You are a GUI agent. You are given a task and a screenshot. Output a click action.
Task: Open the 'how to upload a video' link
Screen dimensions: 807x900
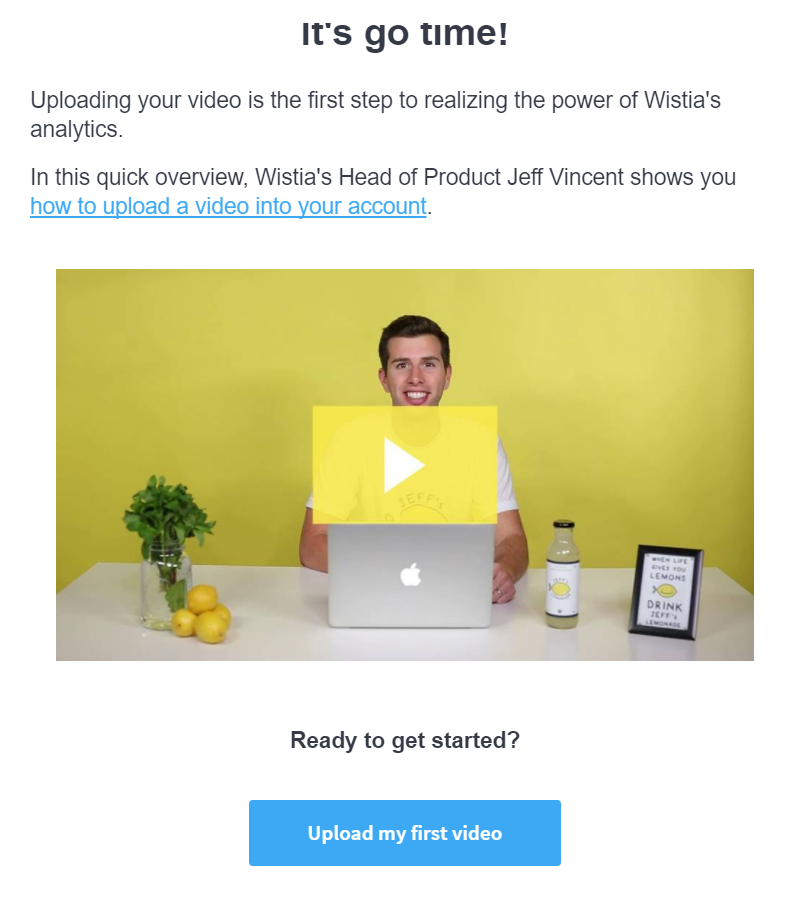228,206
